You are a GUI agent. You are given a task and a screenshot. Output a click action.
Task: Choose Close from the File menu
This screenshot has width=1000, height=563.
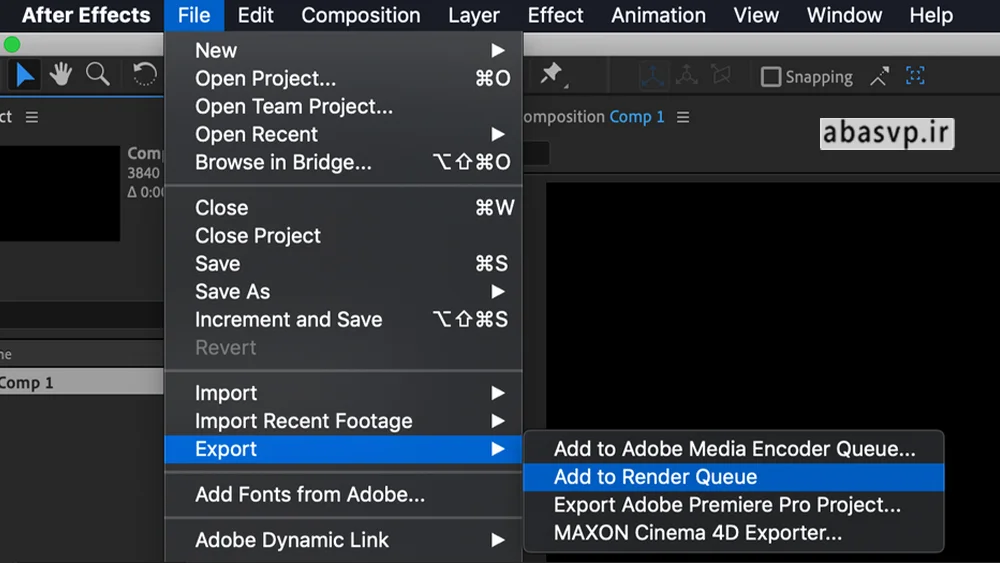click(x=344, y=208)
